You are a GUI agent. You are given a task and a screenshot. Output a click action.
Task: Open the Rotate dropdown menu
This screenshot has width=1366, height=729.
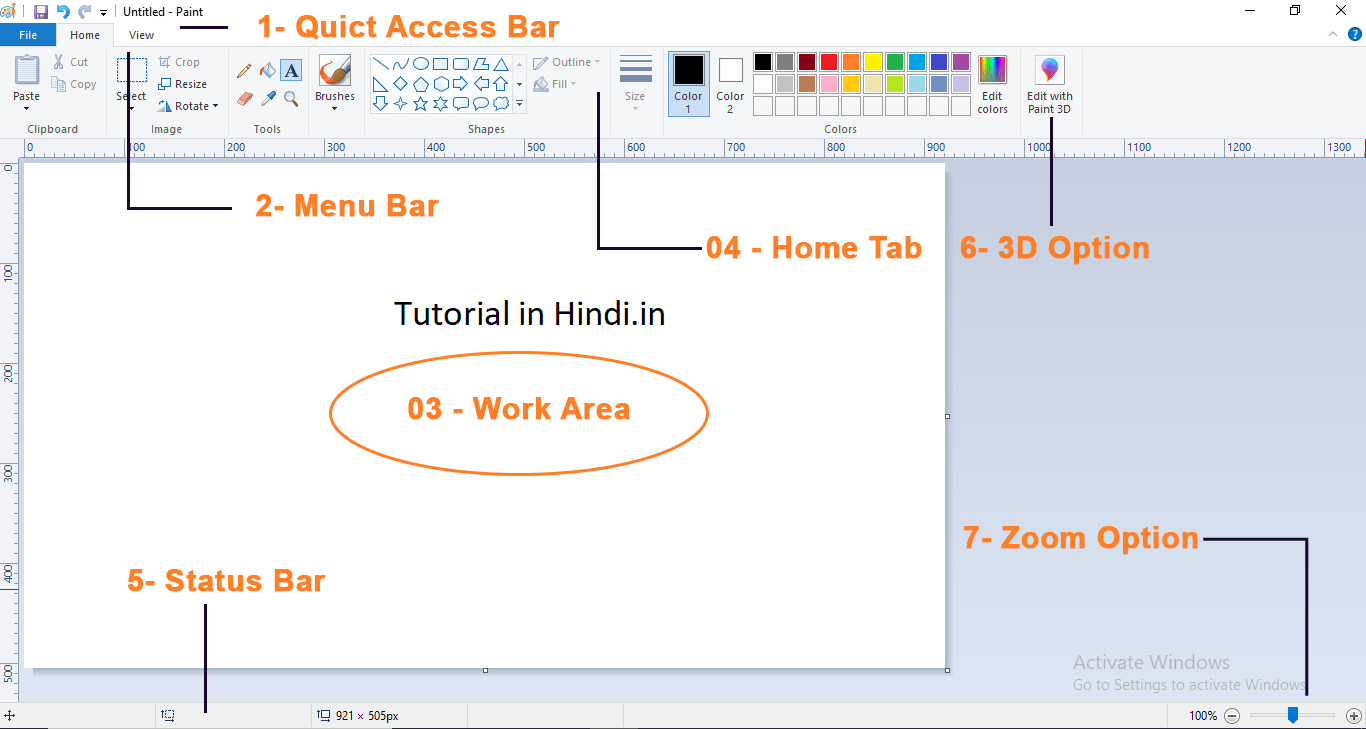tap(188, 106)
